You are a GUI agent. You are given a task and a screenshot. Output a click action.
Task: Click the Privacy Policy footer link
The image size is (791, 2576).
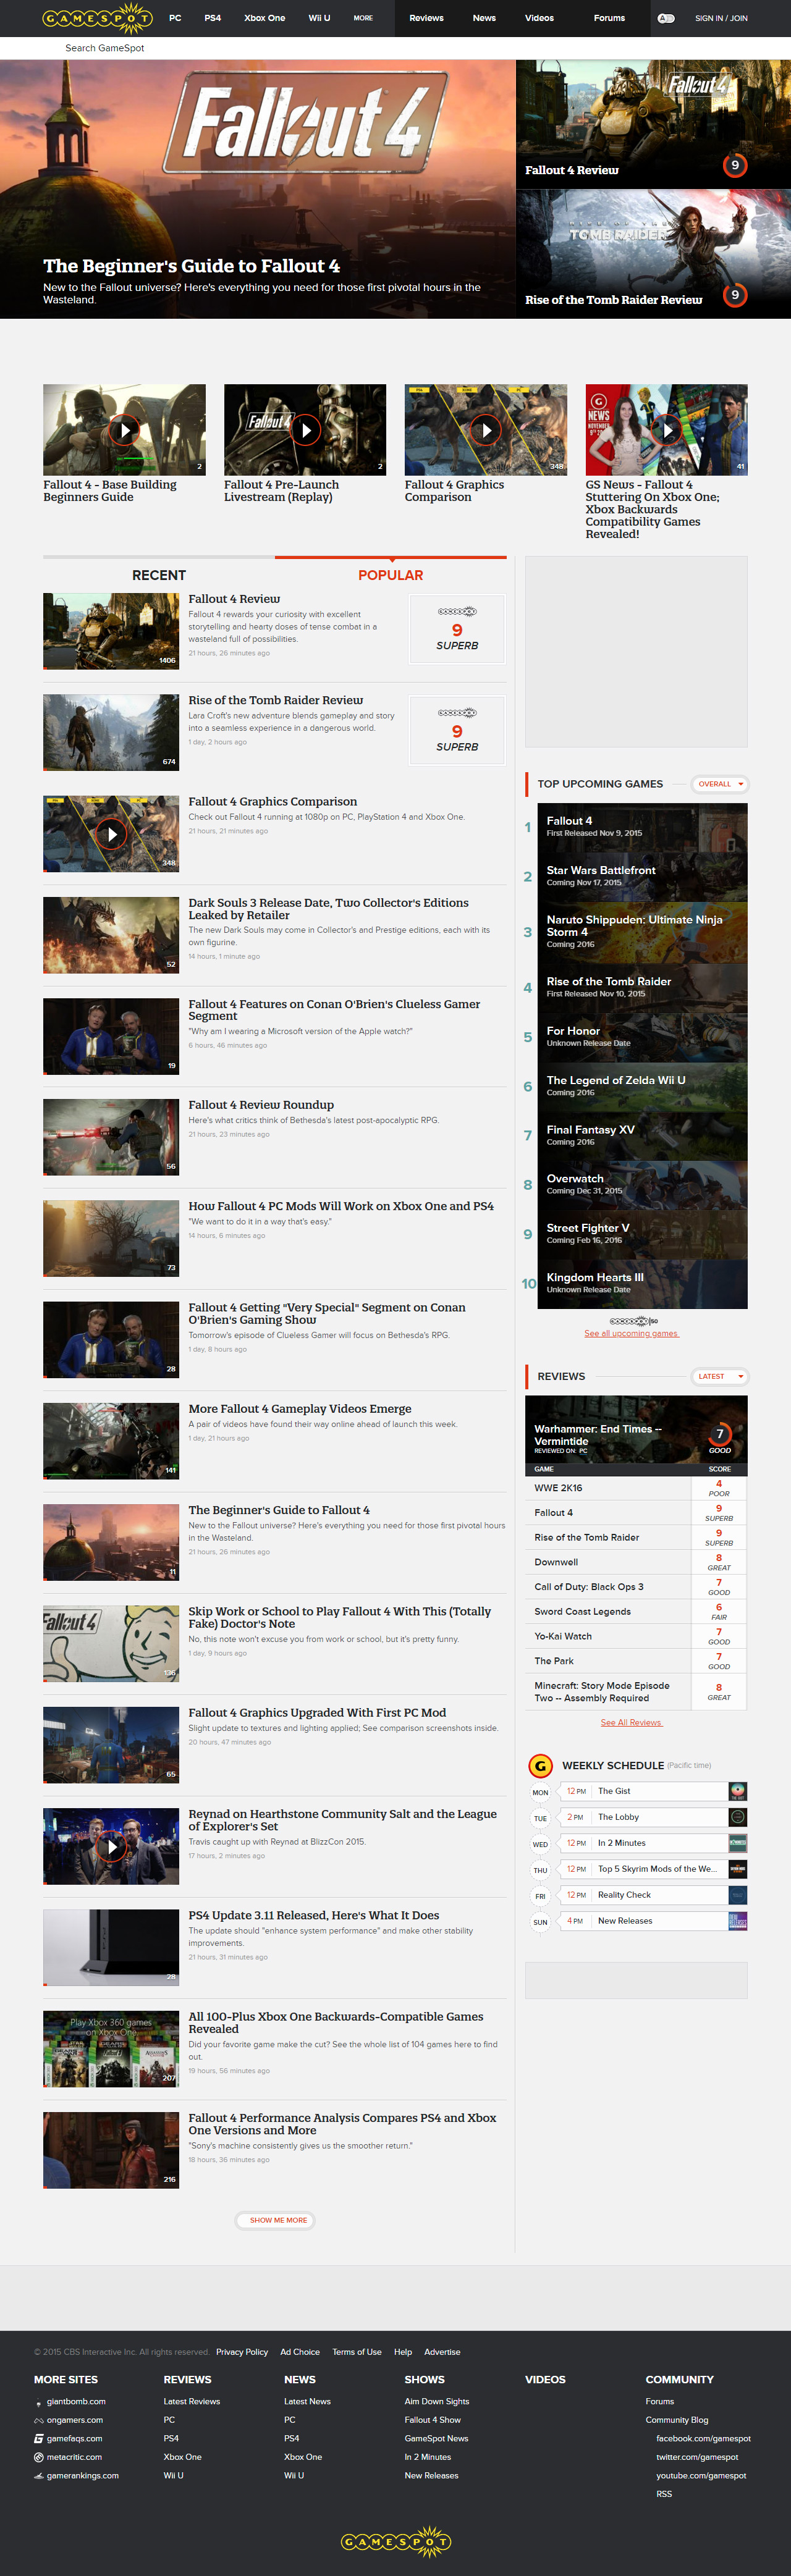[242, 2352]
